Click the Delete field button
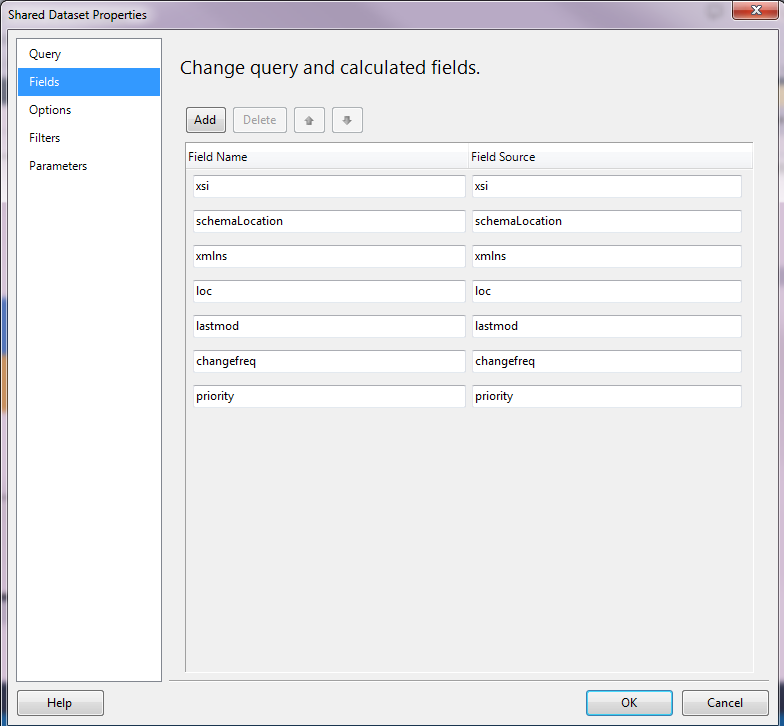This screenshot has width=784, height=726. pos(260,120)
